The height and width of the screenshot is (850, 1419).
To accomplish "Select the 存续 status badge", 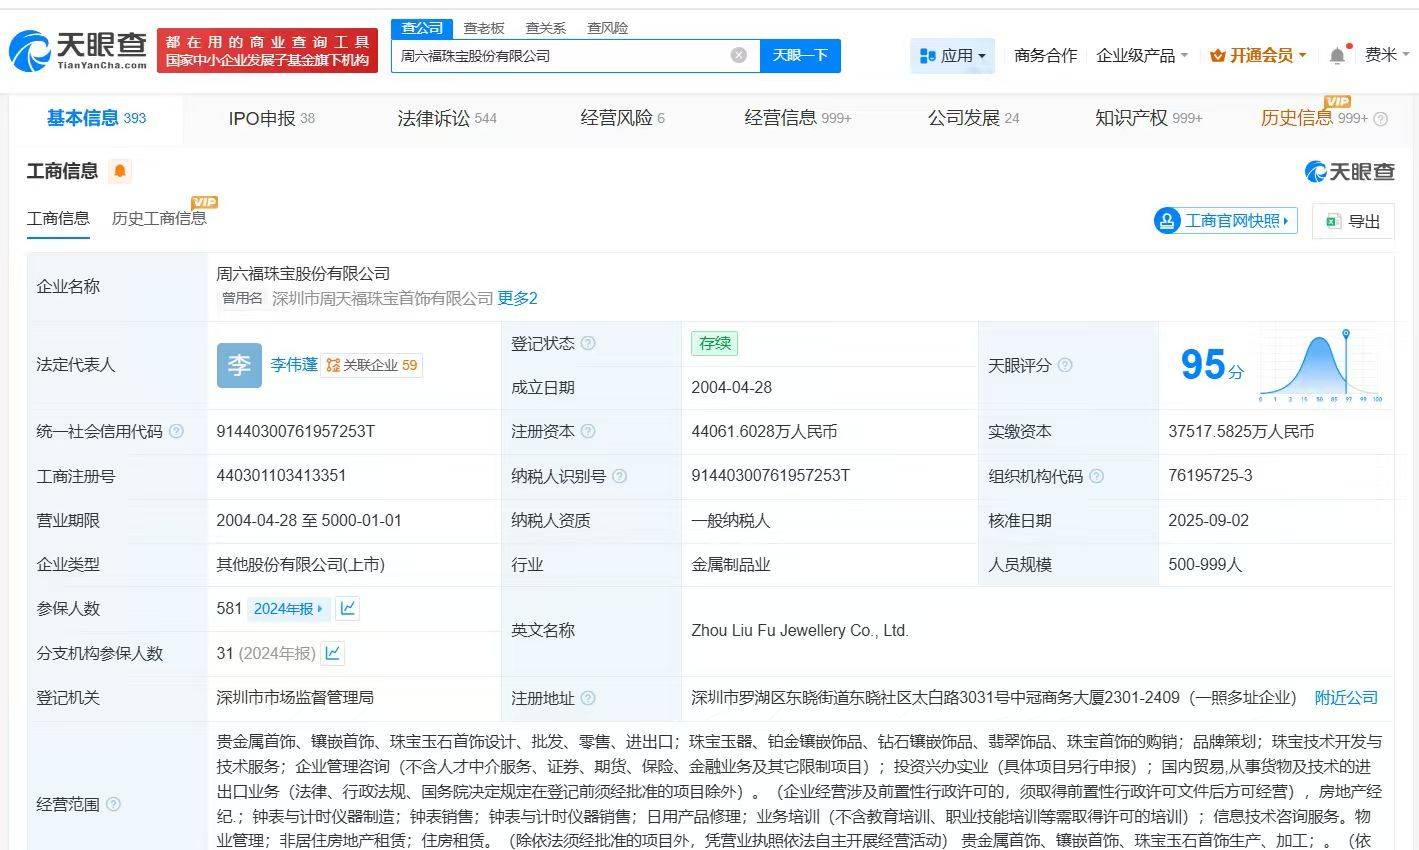I will click(x=714, y=343).
